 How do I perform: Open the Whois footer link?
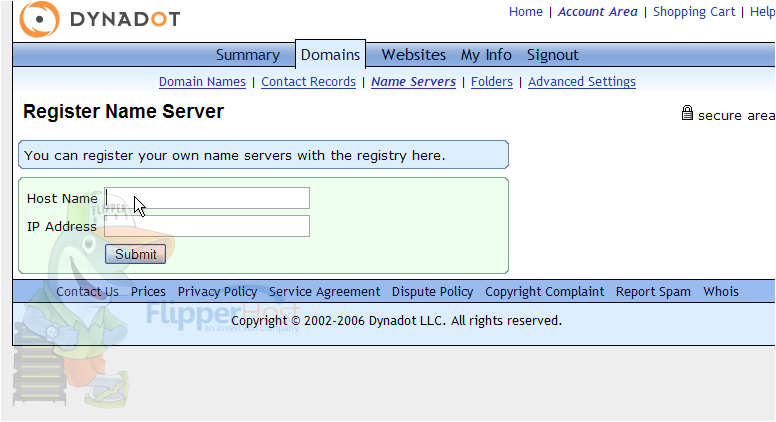pos(721,292)
